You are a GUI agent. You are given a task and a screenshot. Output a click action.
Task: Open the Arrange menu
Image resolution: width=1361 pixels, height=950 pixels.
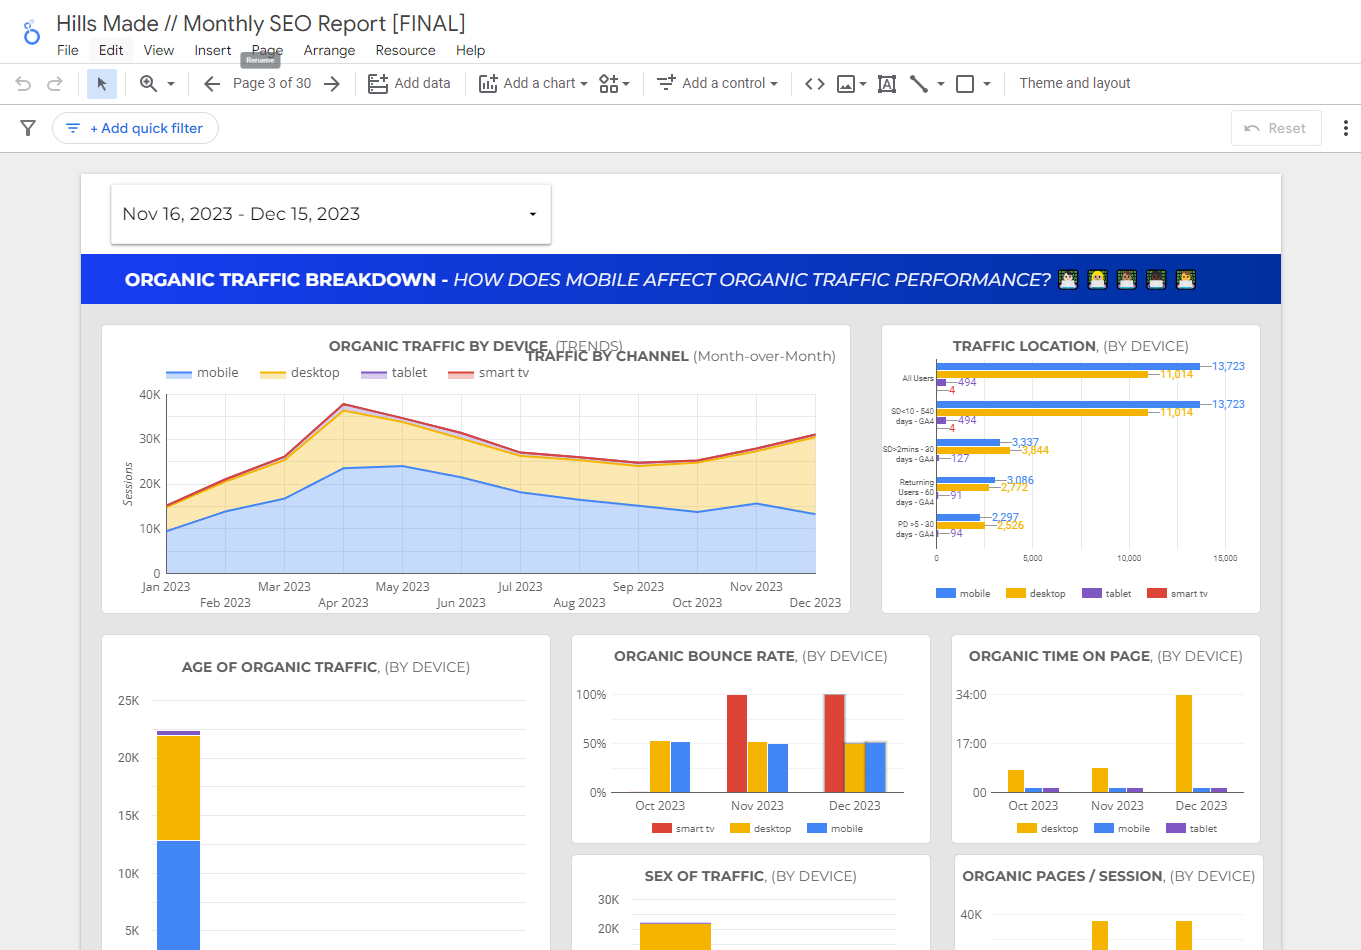(329, 50)
